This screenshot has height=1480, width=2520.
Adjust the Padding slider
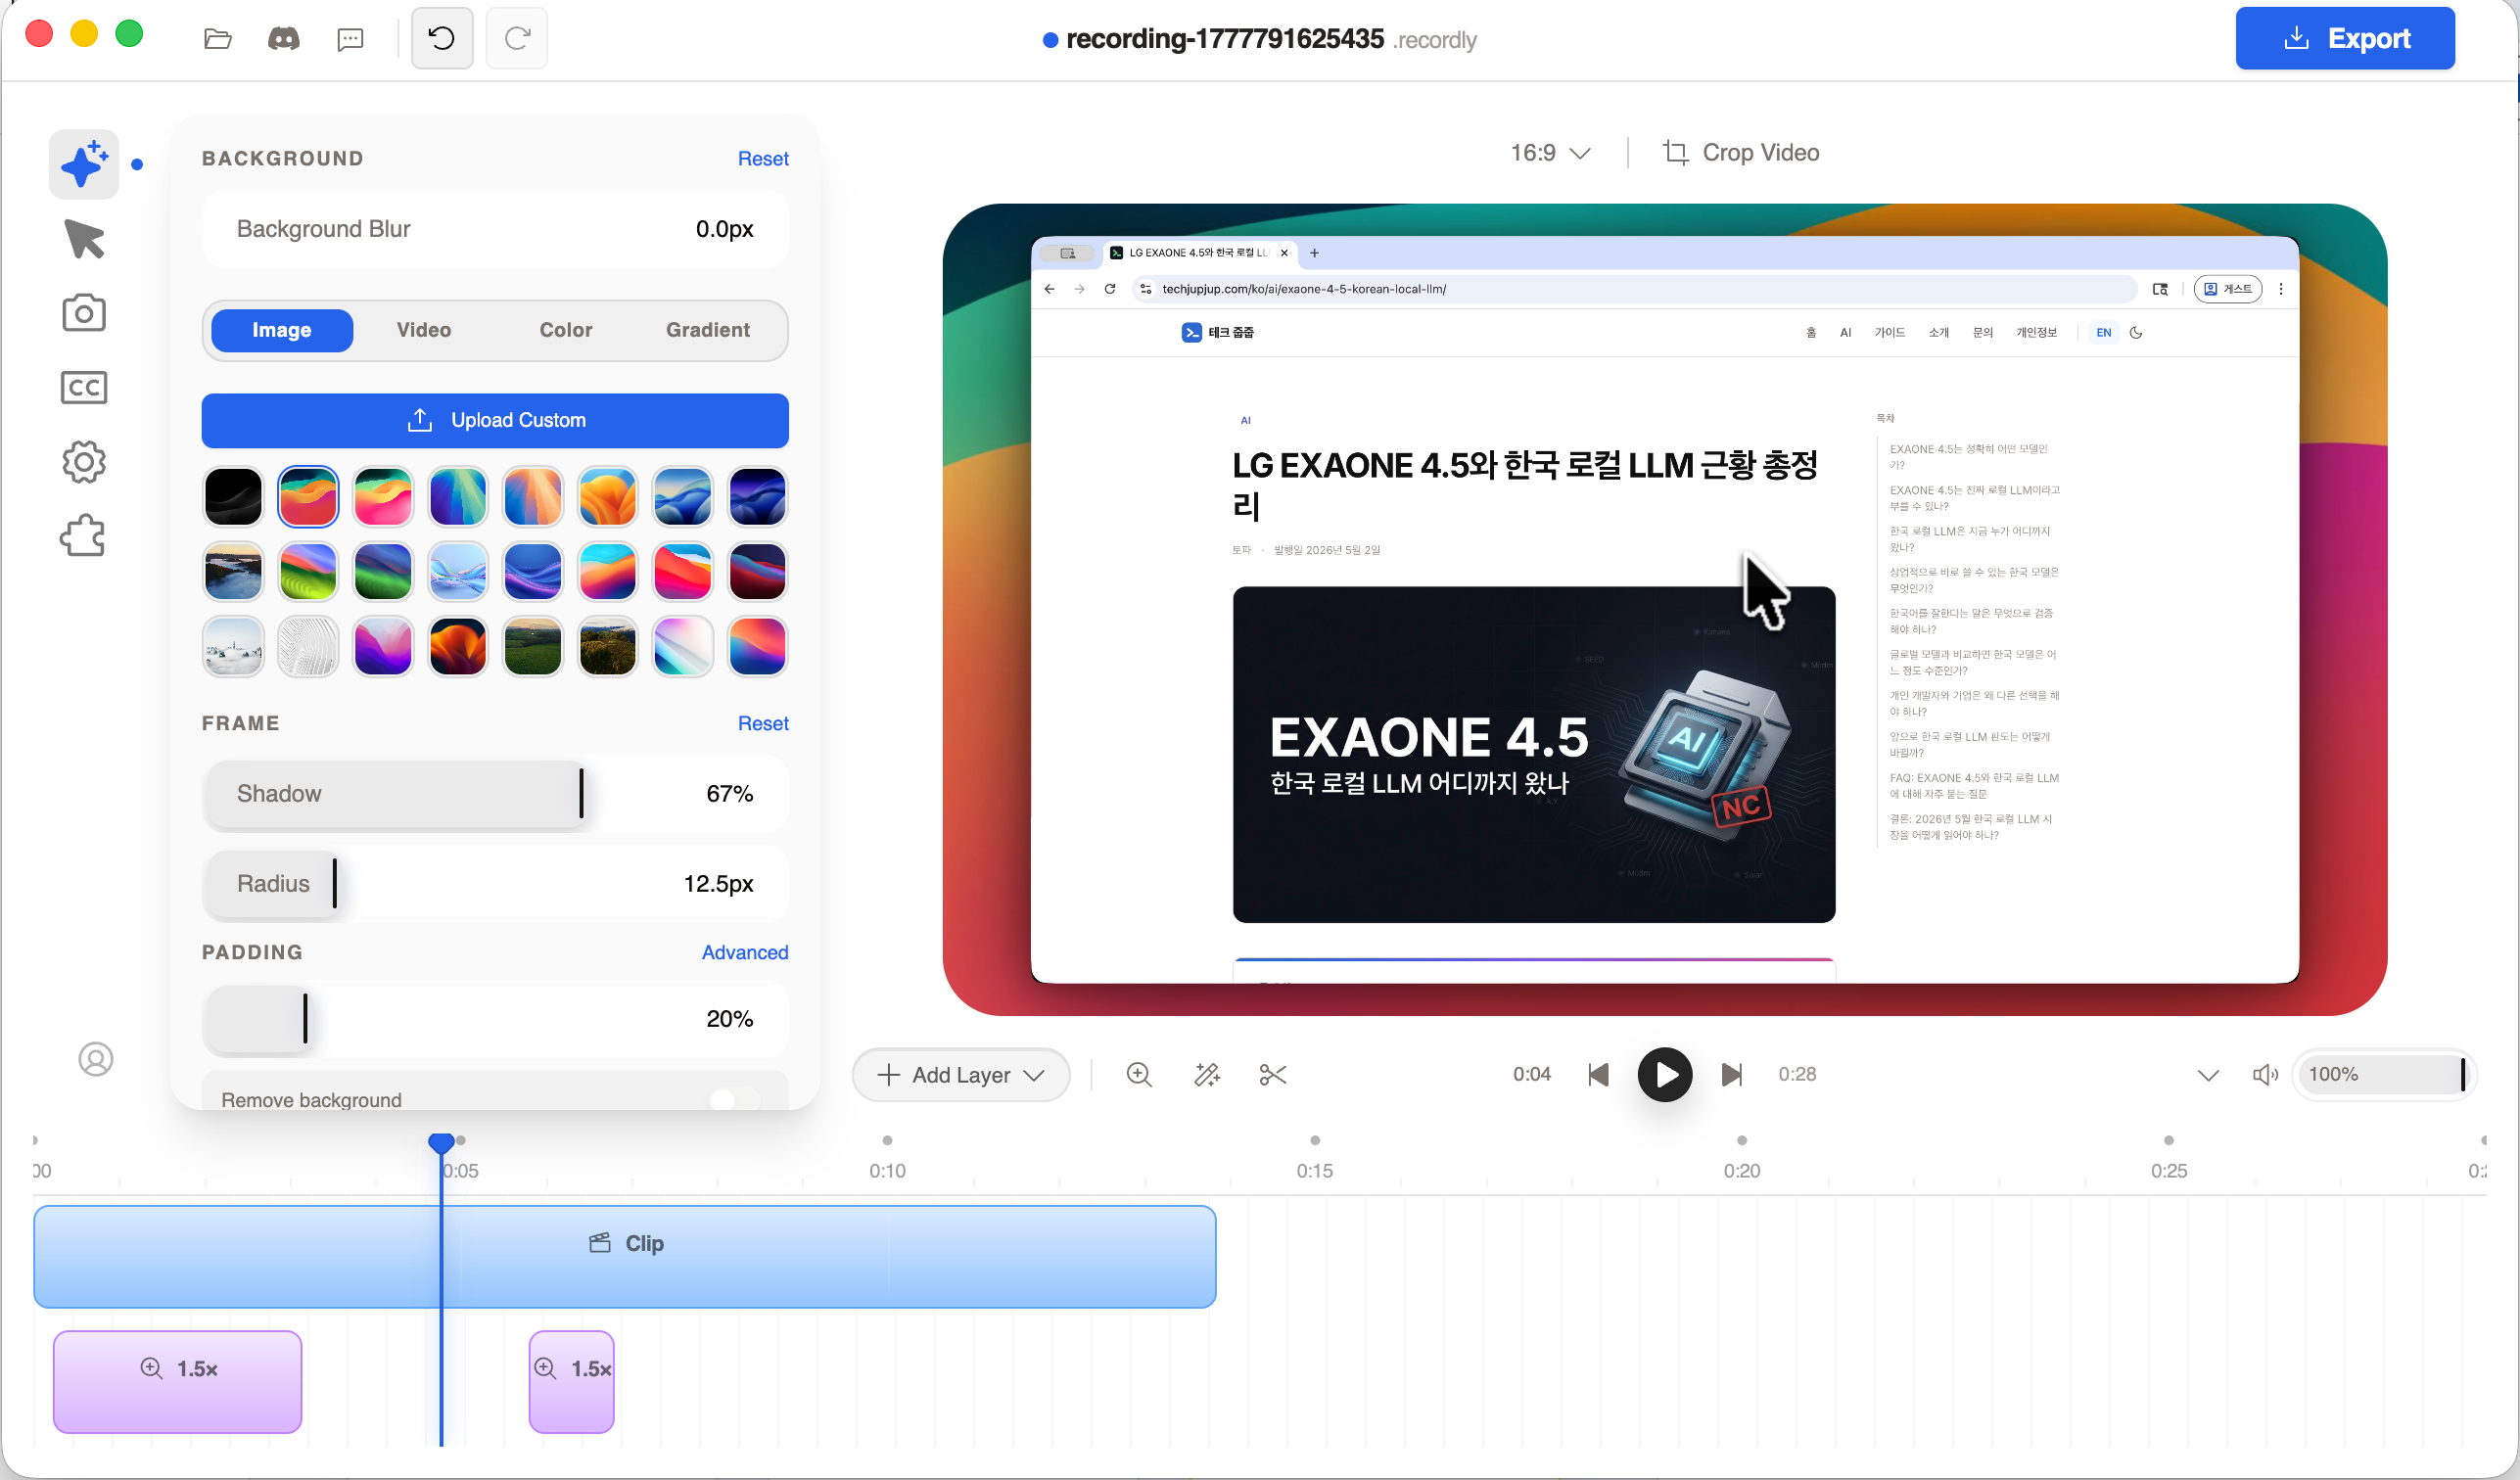(x=495, y=1019)
